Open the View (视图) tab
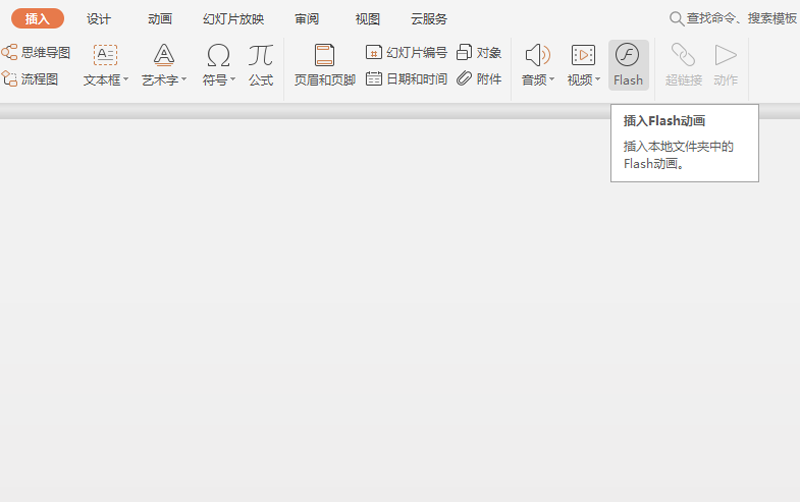 [x=367, y=19]
